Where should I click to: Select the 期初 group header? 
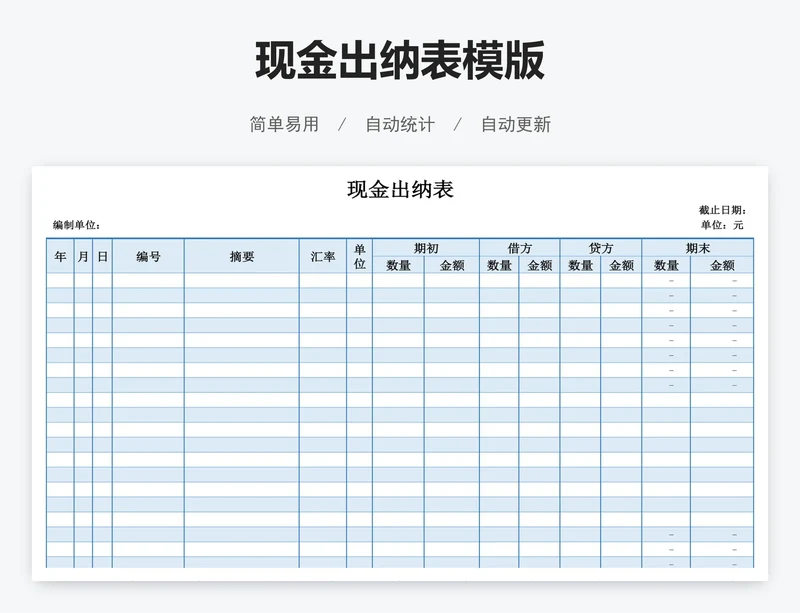(x=426, y=248)
